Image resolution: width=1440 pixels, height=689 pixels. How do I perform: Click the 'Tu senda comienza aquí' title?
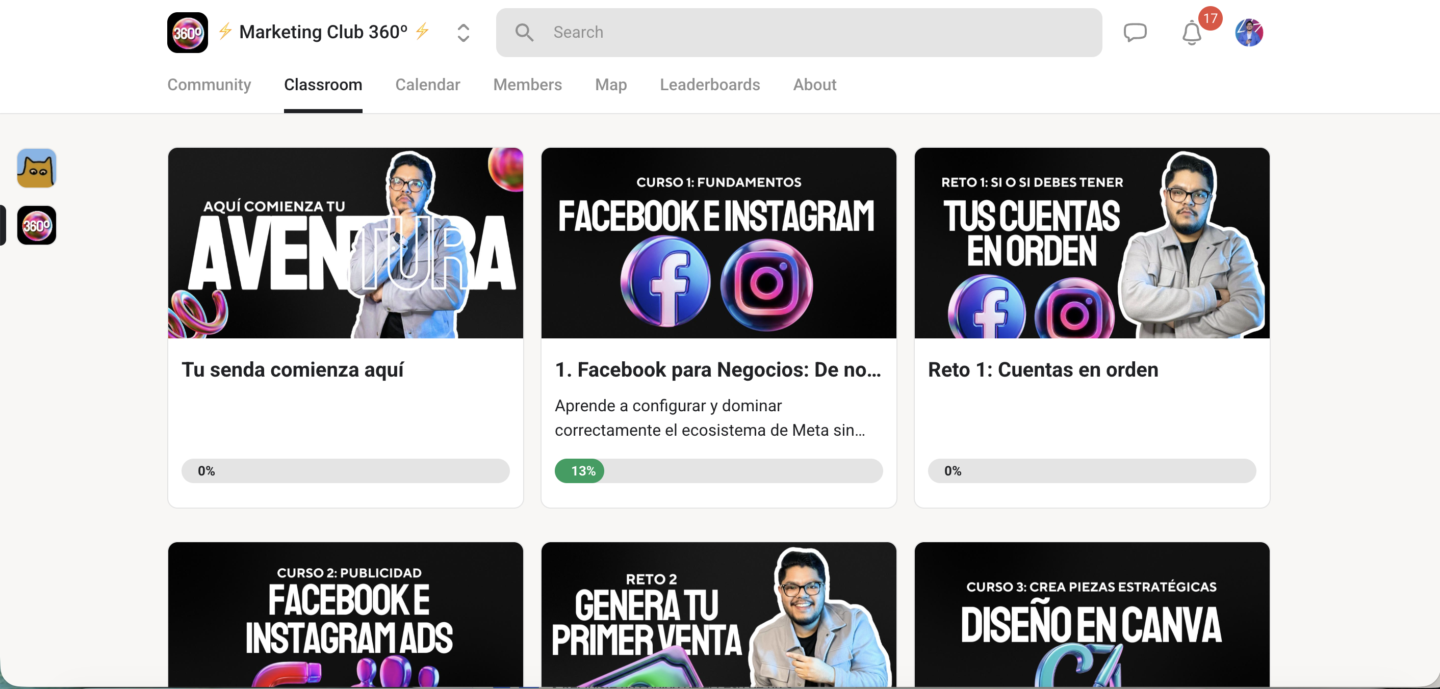tap(293, 370)
